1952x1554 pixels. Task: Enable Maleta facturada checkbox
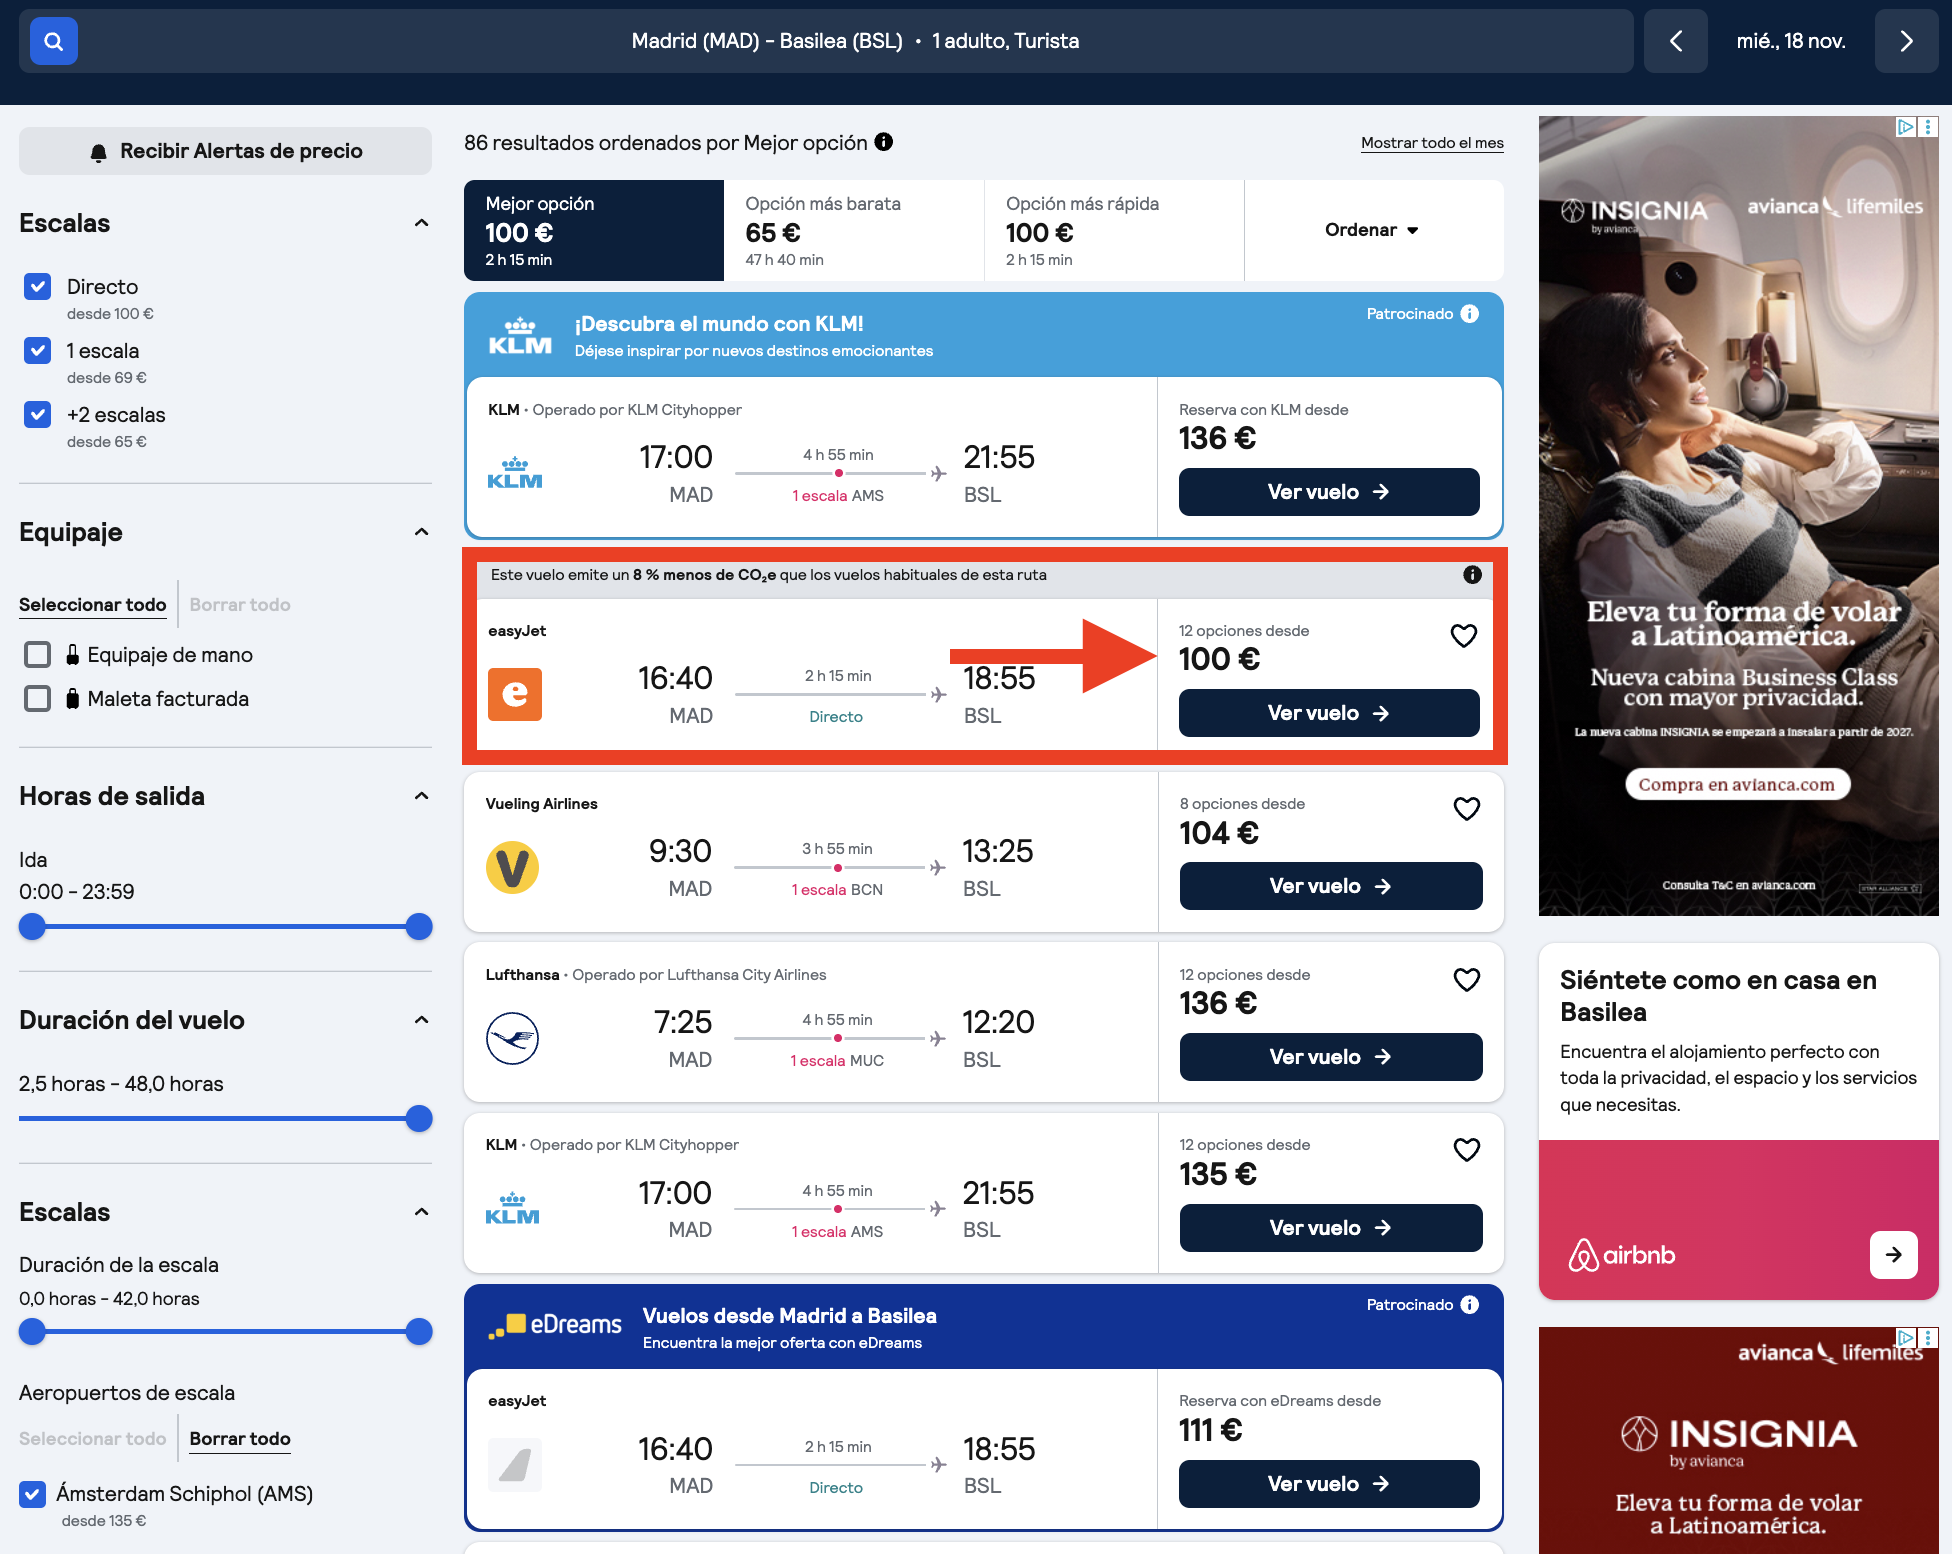point(37,699)
